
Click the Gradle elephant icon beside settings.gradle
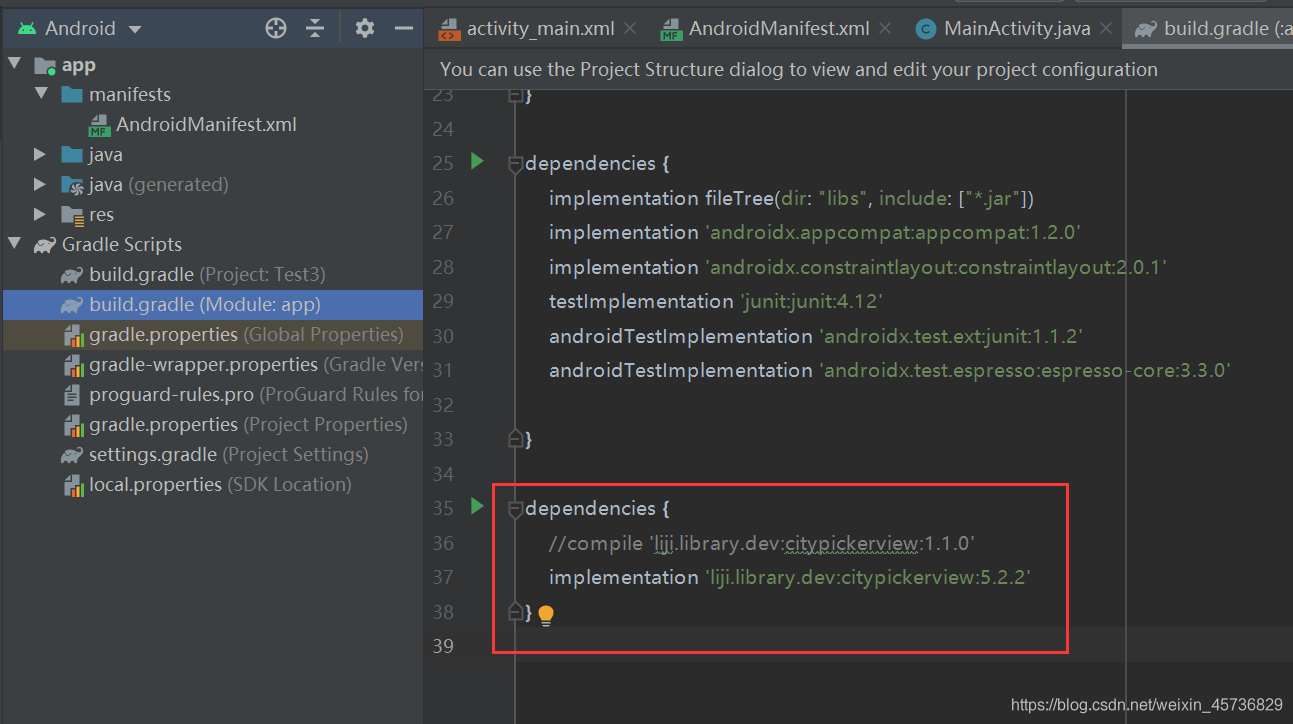(x=69, y=454)
